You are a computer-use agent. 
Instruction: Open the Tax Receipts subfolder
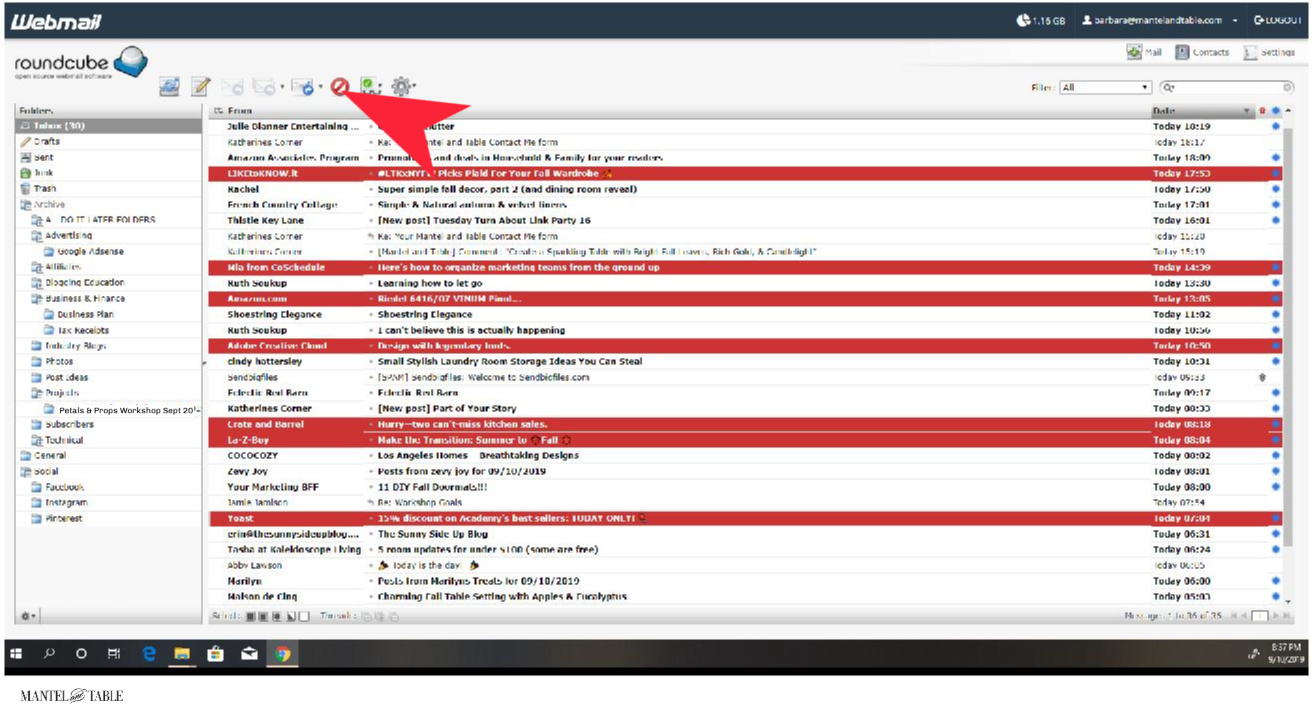[x=108, y=330]
